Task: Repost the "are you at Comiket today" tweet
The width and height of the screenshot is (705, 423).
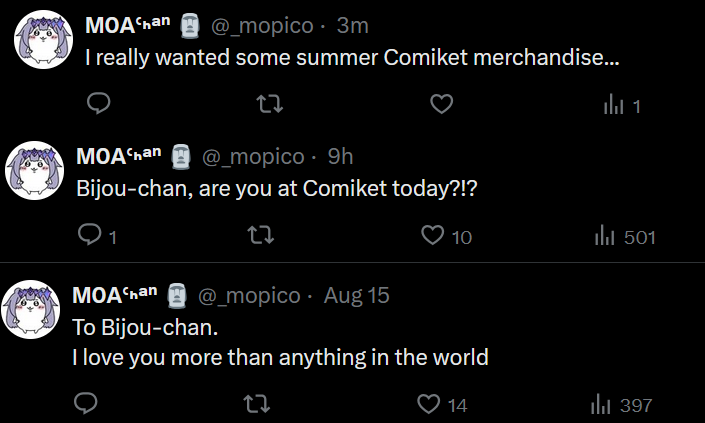Action: pyautogui.click(x=259, y=236)
